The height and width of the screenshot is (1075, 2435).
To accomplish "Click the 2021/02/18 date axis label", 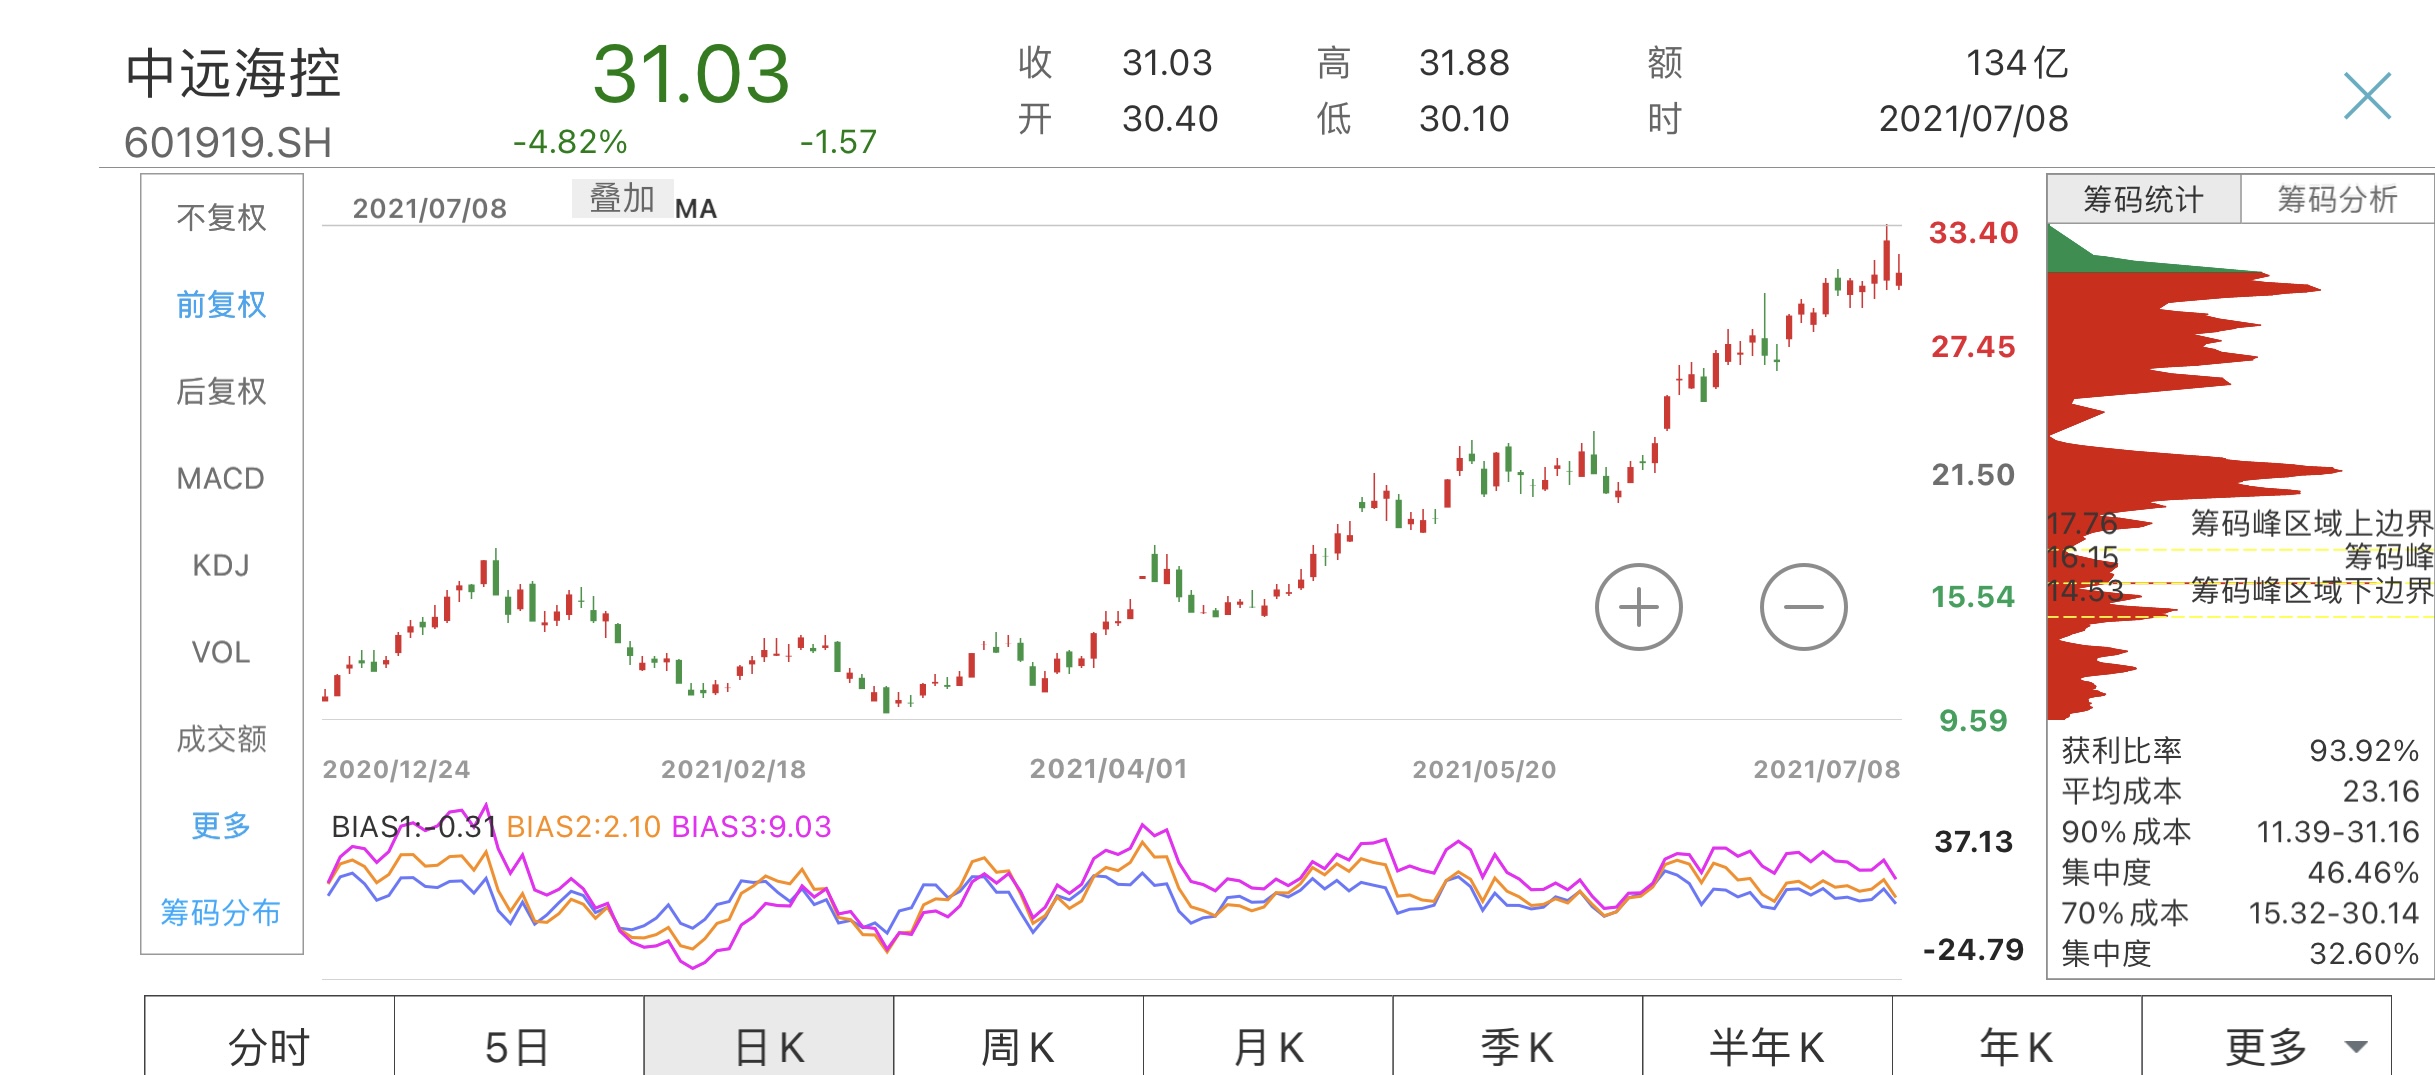I will 733,769.
